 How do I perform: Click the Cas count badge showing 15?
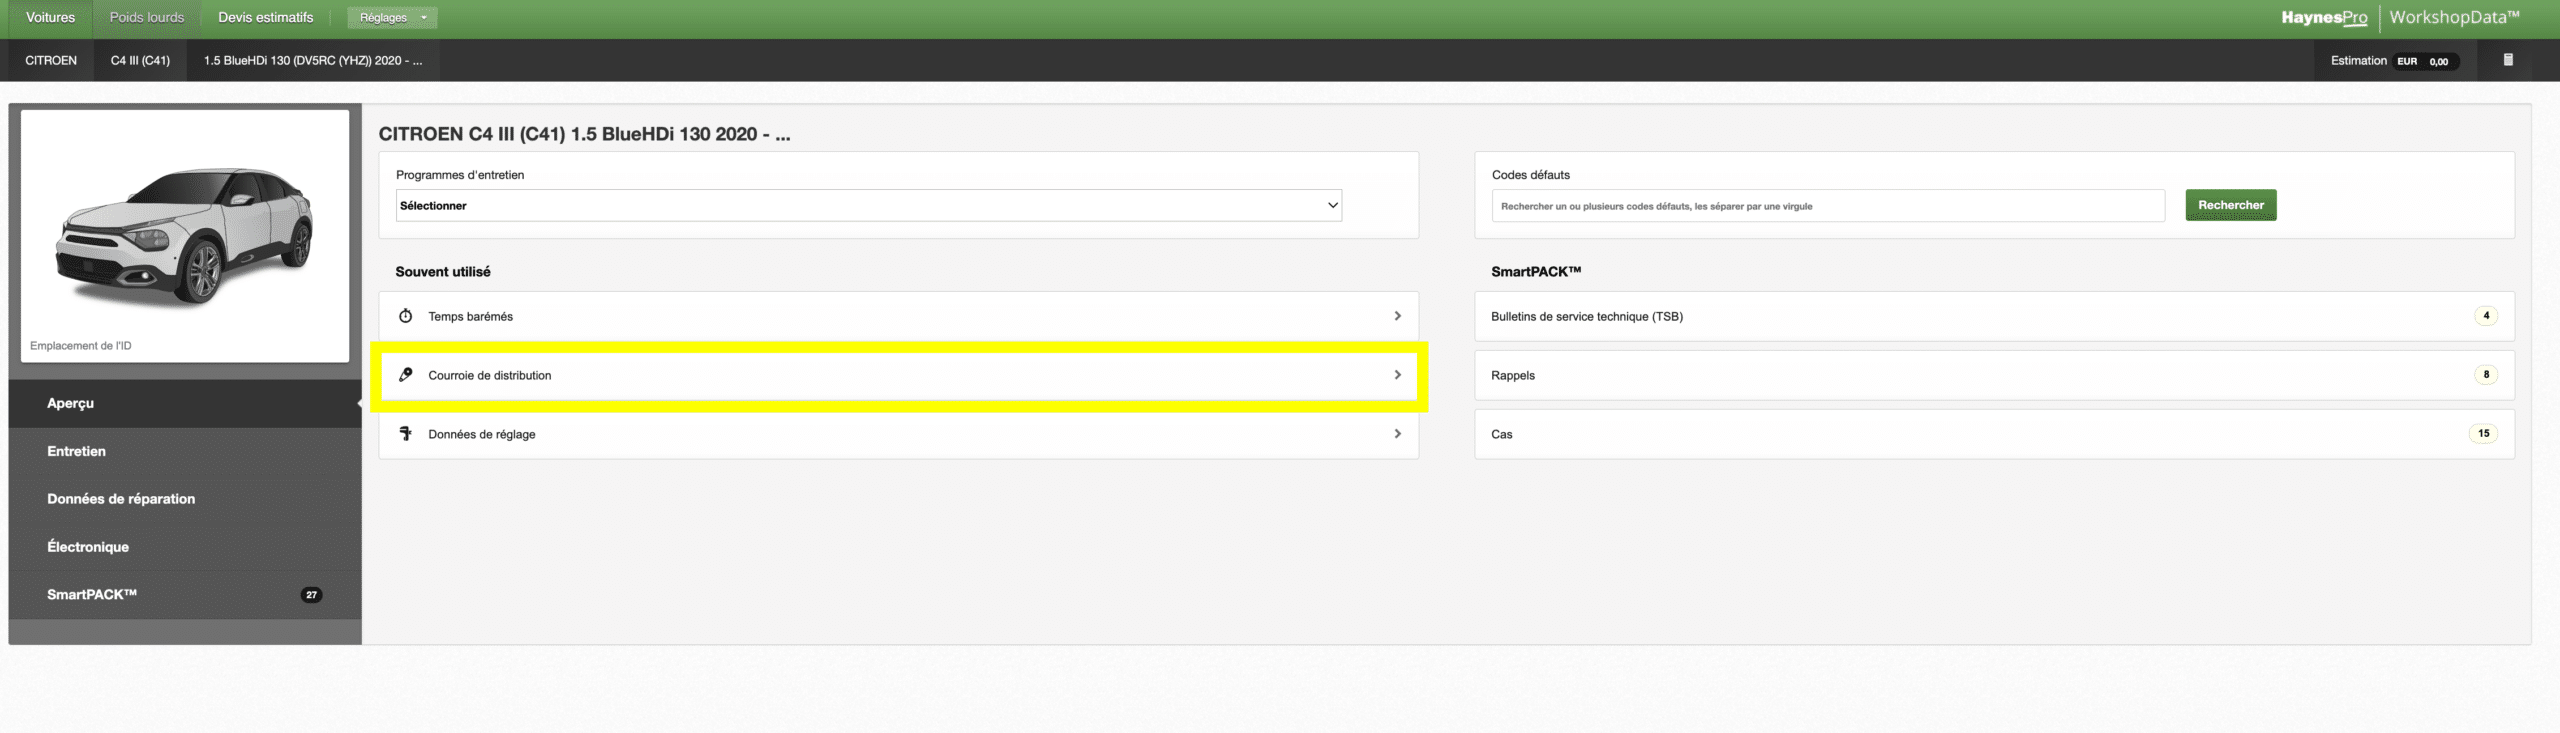[x=2483, y=434]
